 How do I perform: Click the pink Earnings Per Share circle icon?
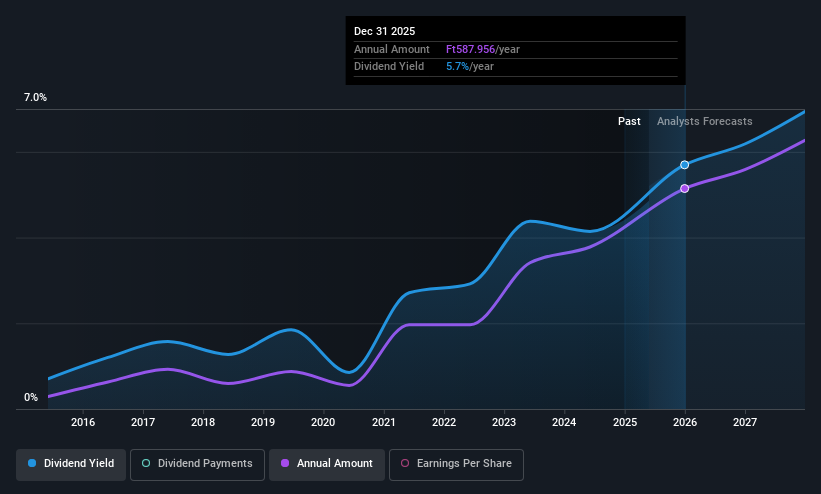pyautogui.click(x=405, y=463)
